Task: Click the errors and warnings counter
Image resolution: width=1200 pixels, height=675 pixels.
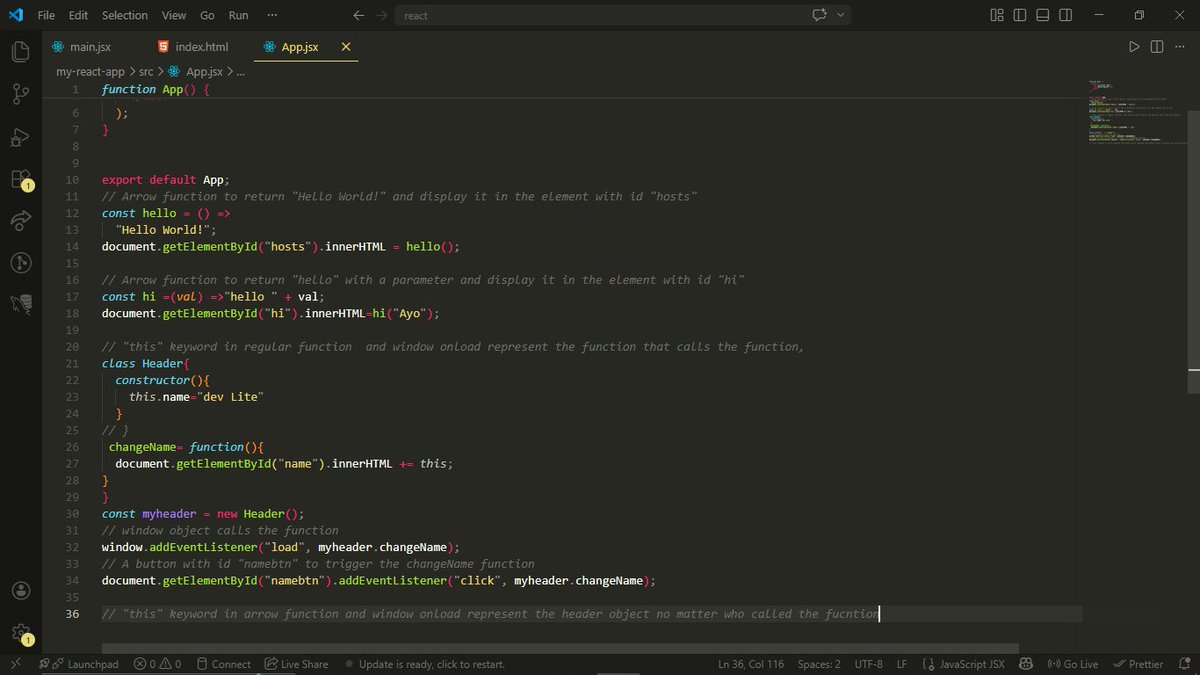Action: pos(158,664)
